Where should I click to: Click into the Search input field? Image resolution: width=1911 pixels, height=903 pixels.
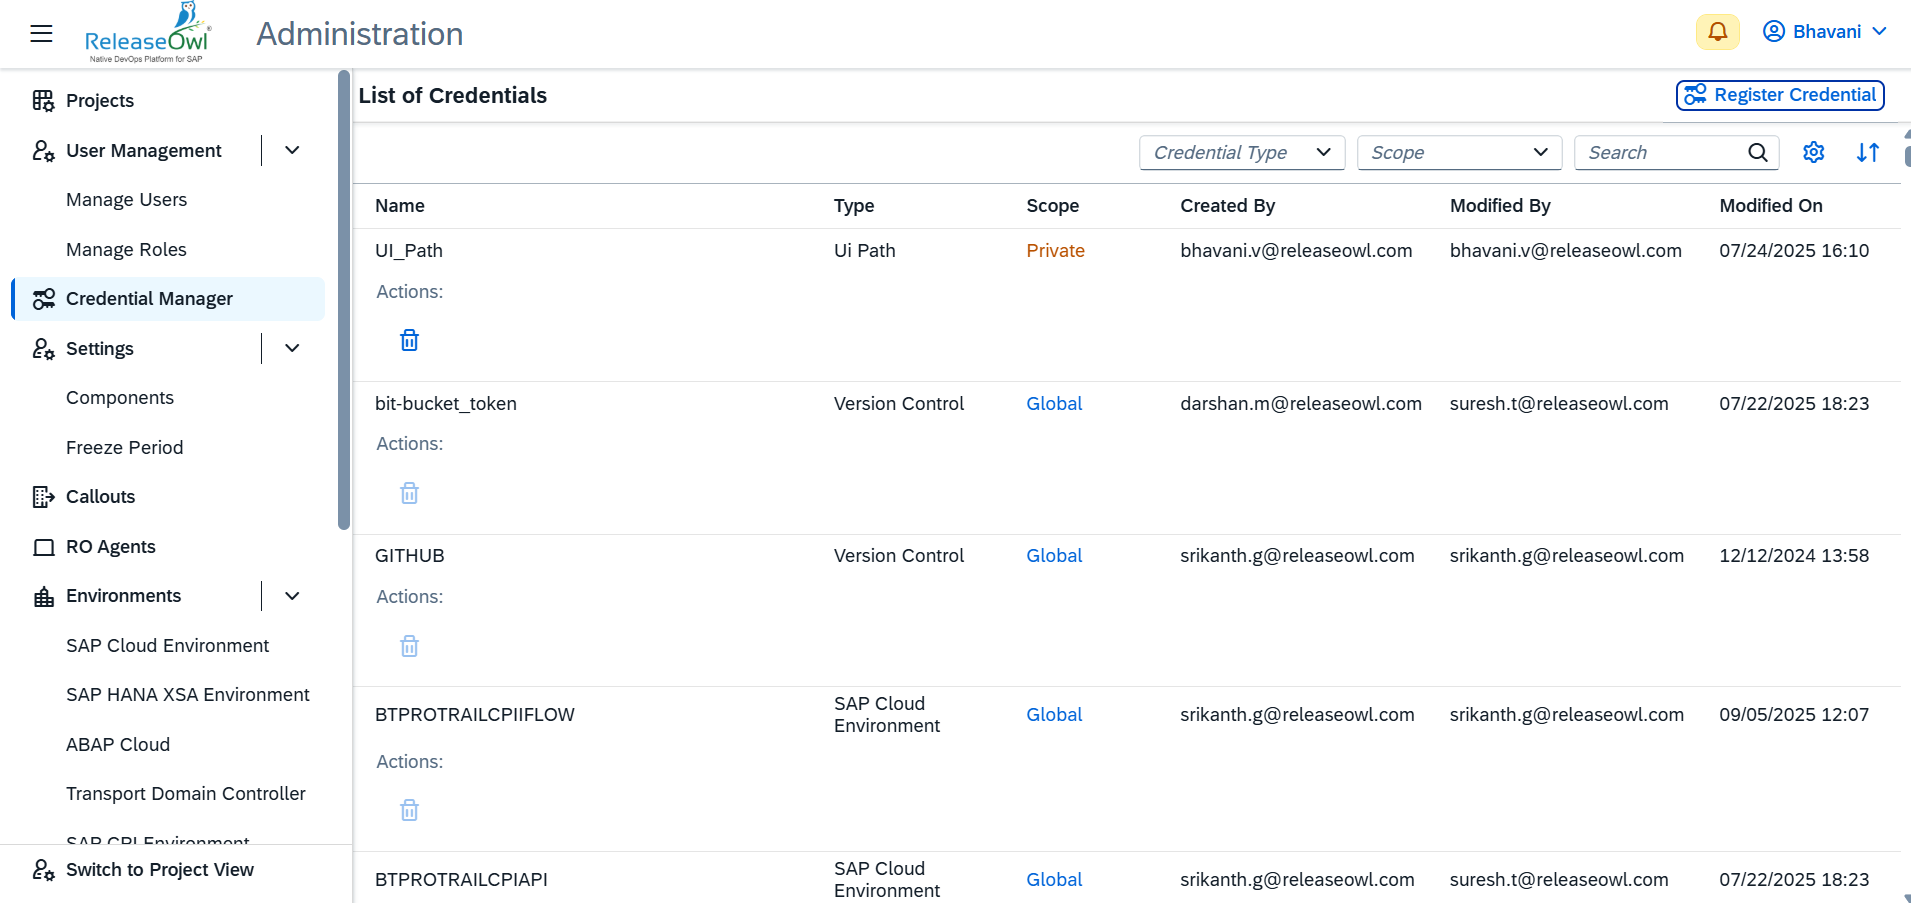pos(1658,153)
